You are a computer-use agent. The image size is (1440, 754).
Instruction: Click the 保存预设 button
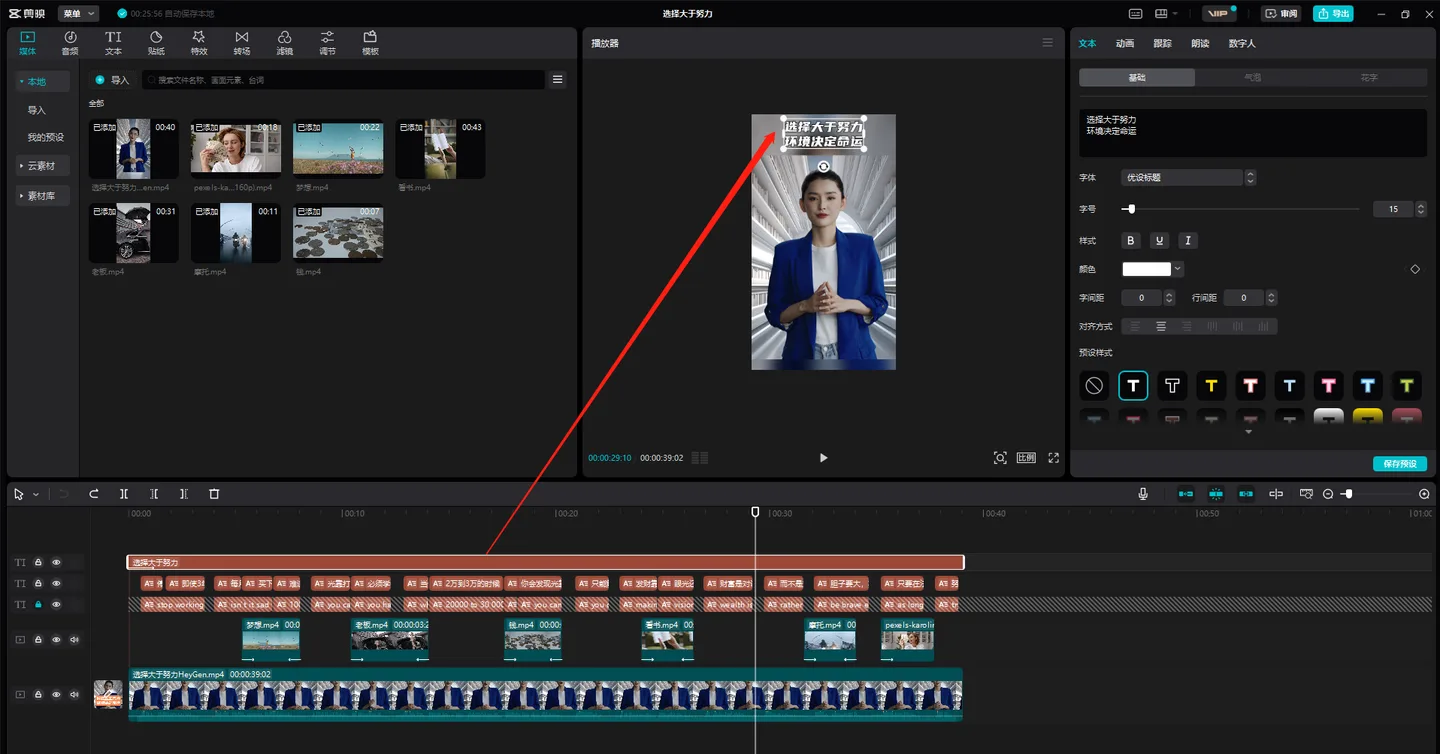pyautogui.click(x=1399, y=464)
